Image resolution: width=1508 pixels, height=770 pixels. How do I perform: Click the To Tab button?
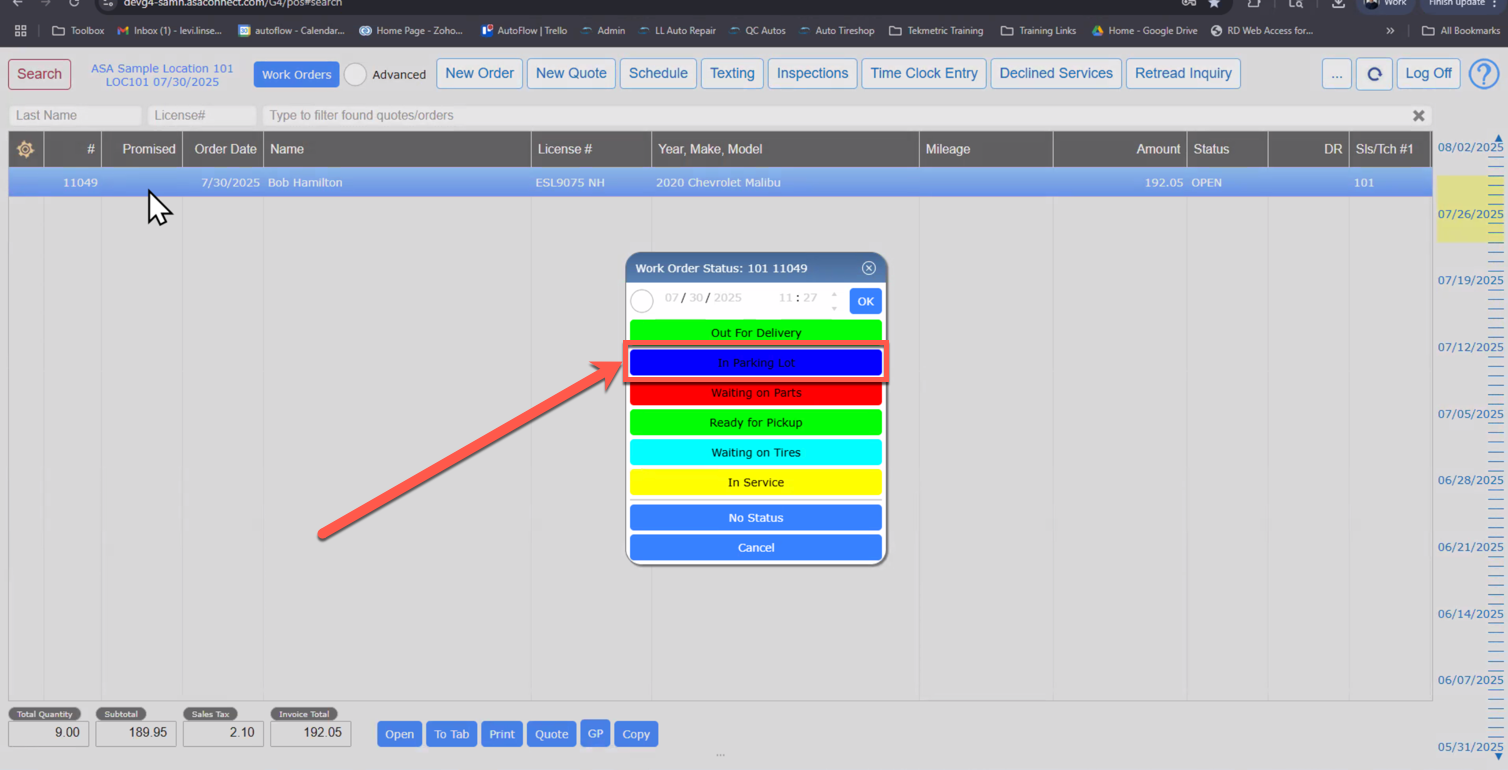click(451, 734)
